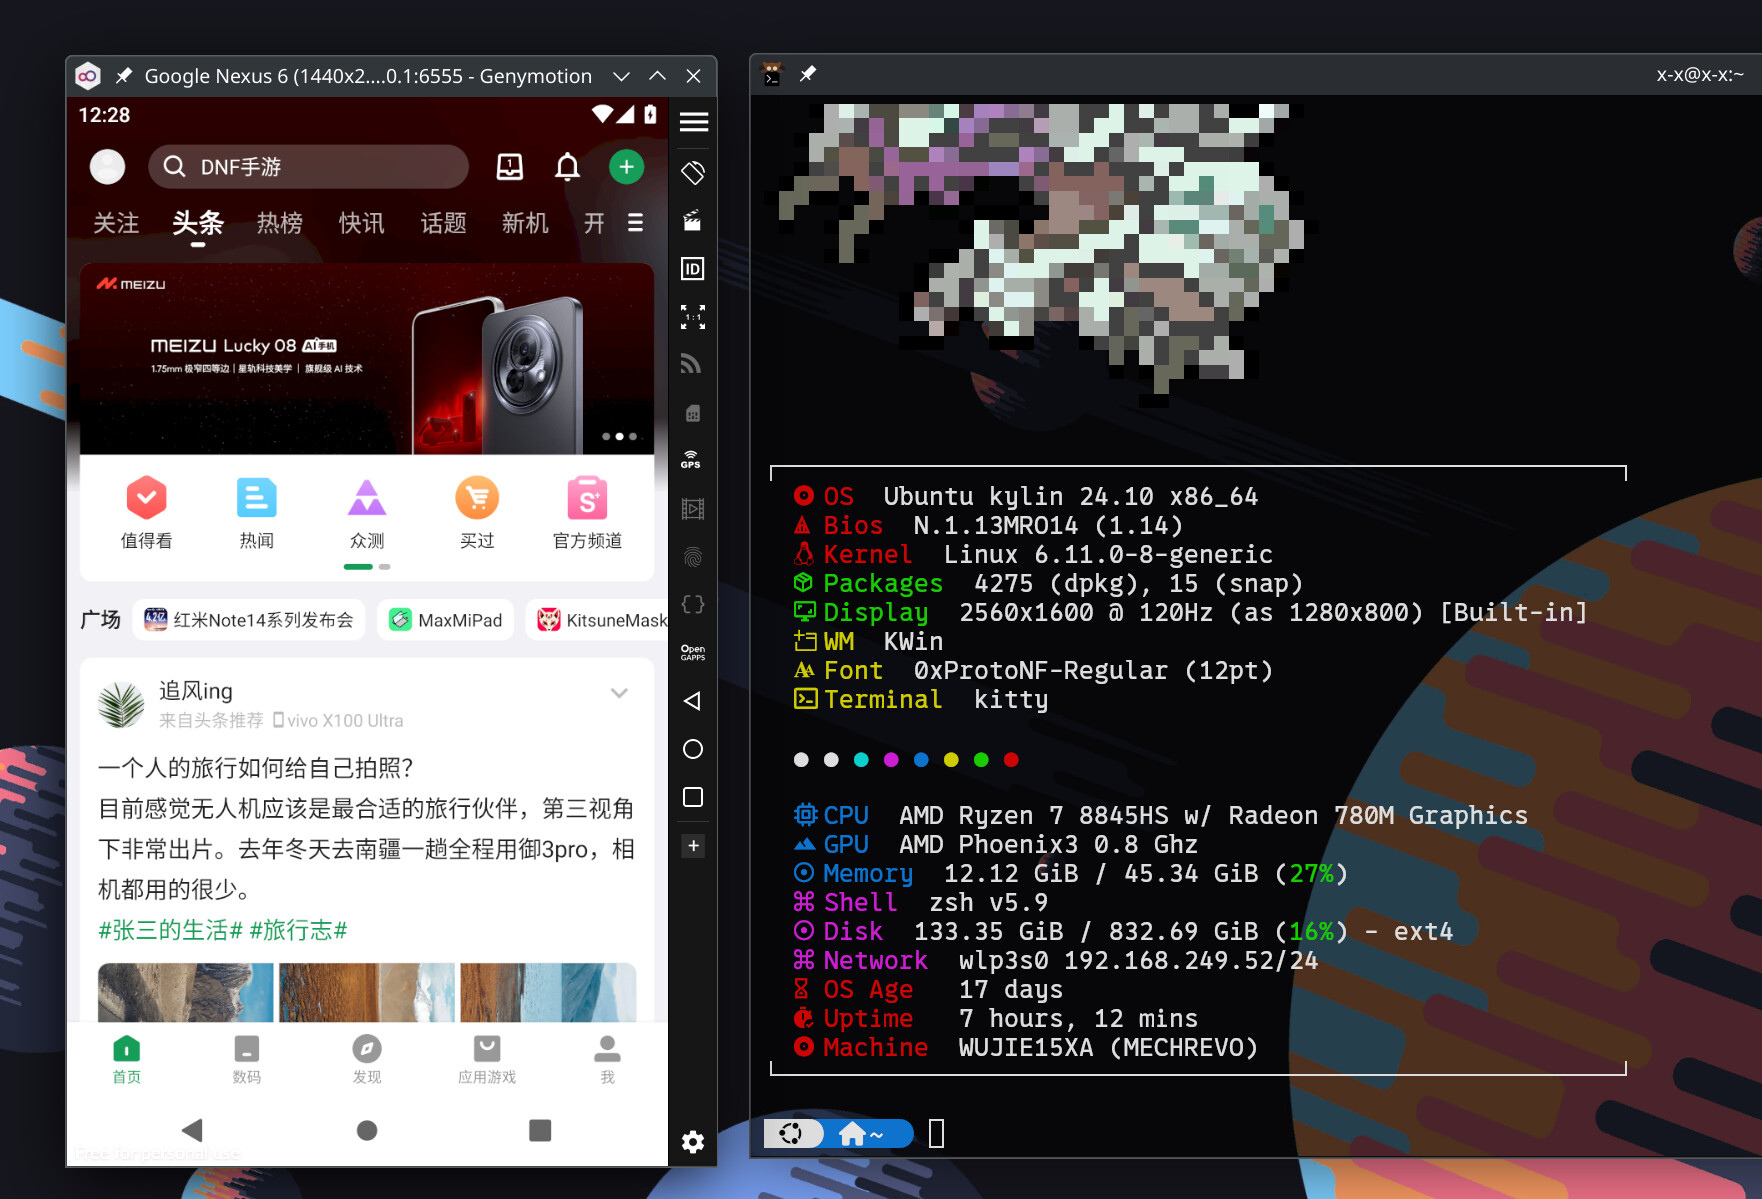Open the screencast film icon tool
The width and height of the screenshot is (1762, 1199).
[x=692, y=509]
